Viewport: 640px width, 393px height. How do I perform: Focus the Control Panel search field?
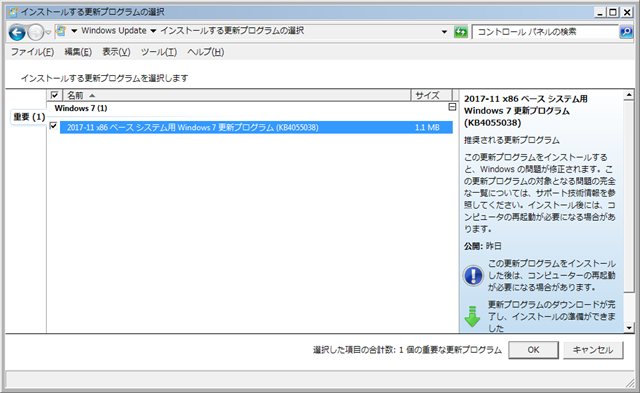pos(545,32)
